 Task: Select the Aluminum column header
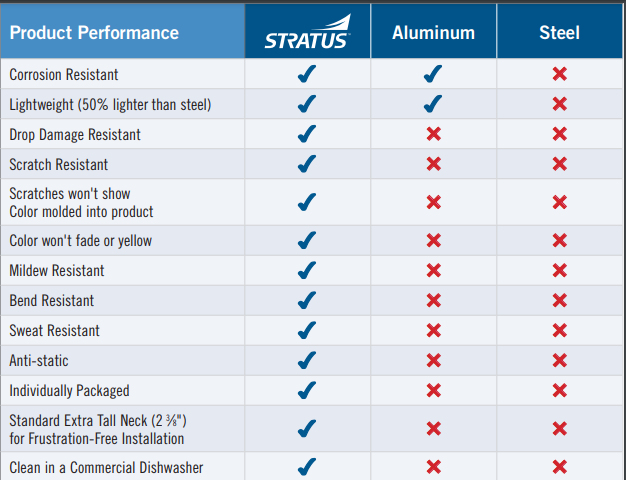pyautogui.click(x=433, y=33)
